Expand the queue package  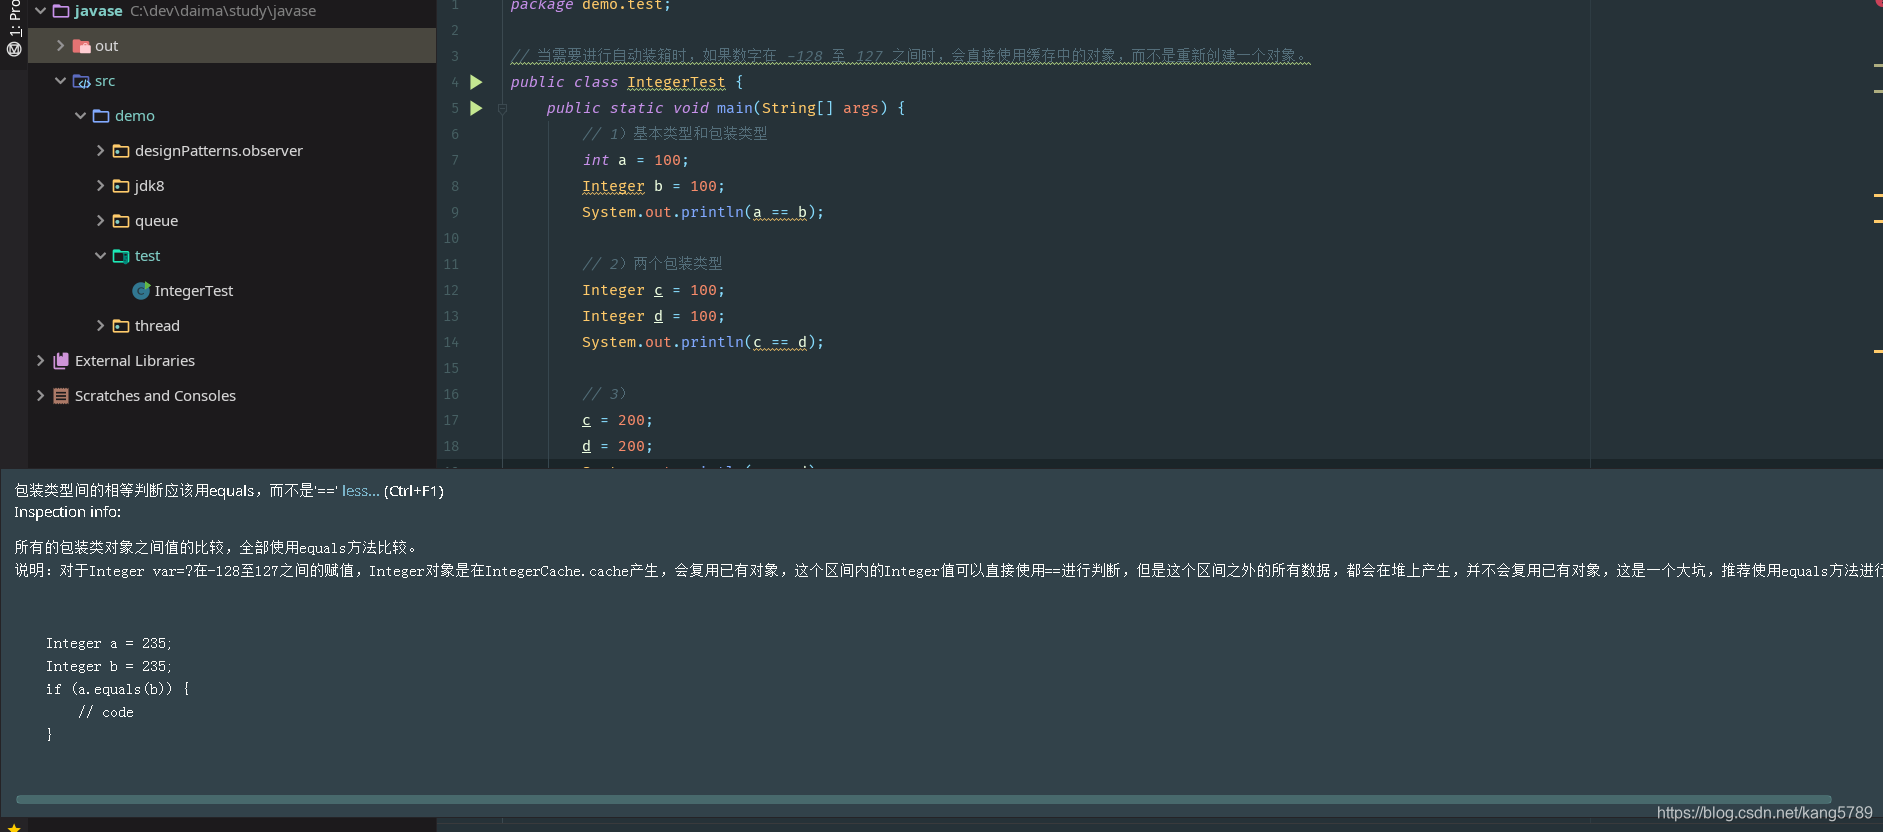(100, 221)
